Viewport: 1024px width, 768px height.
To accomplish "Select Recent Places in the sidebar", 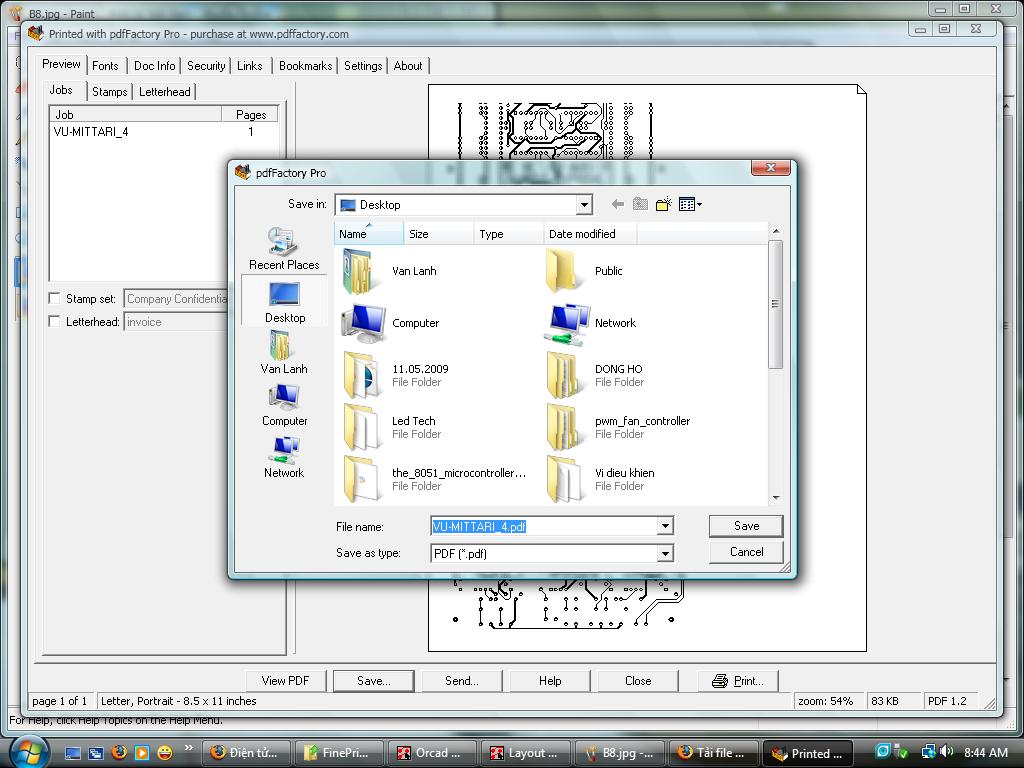I will coord(284,248).
